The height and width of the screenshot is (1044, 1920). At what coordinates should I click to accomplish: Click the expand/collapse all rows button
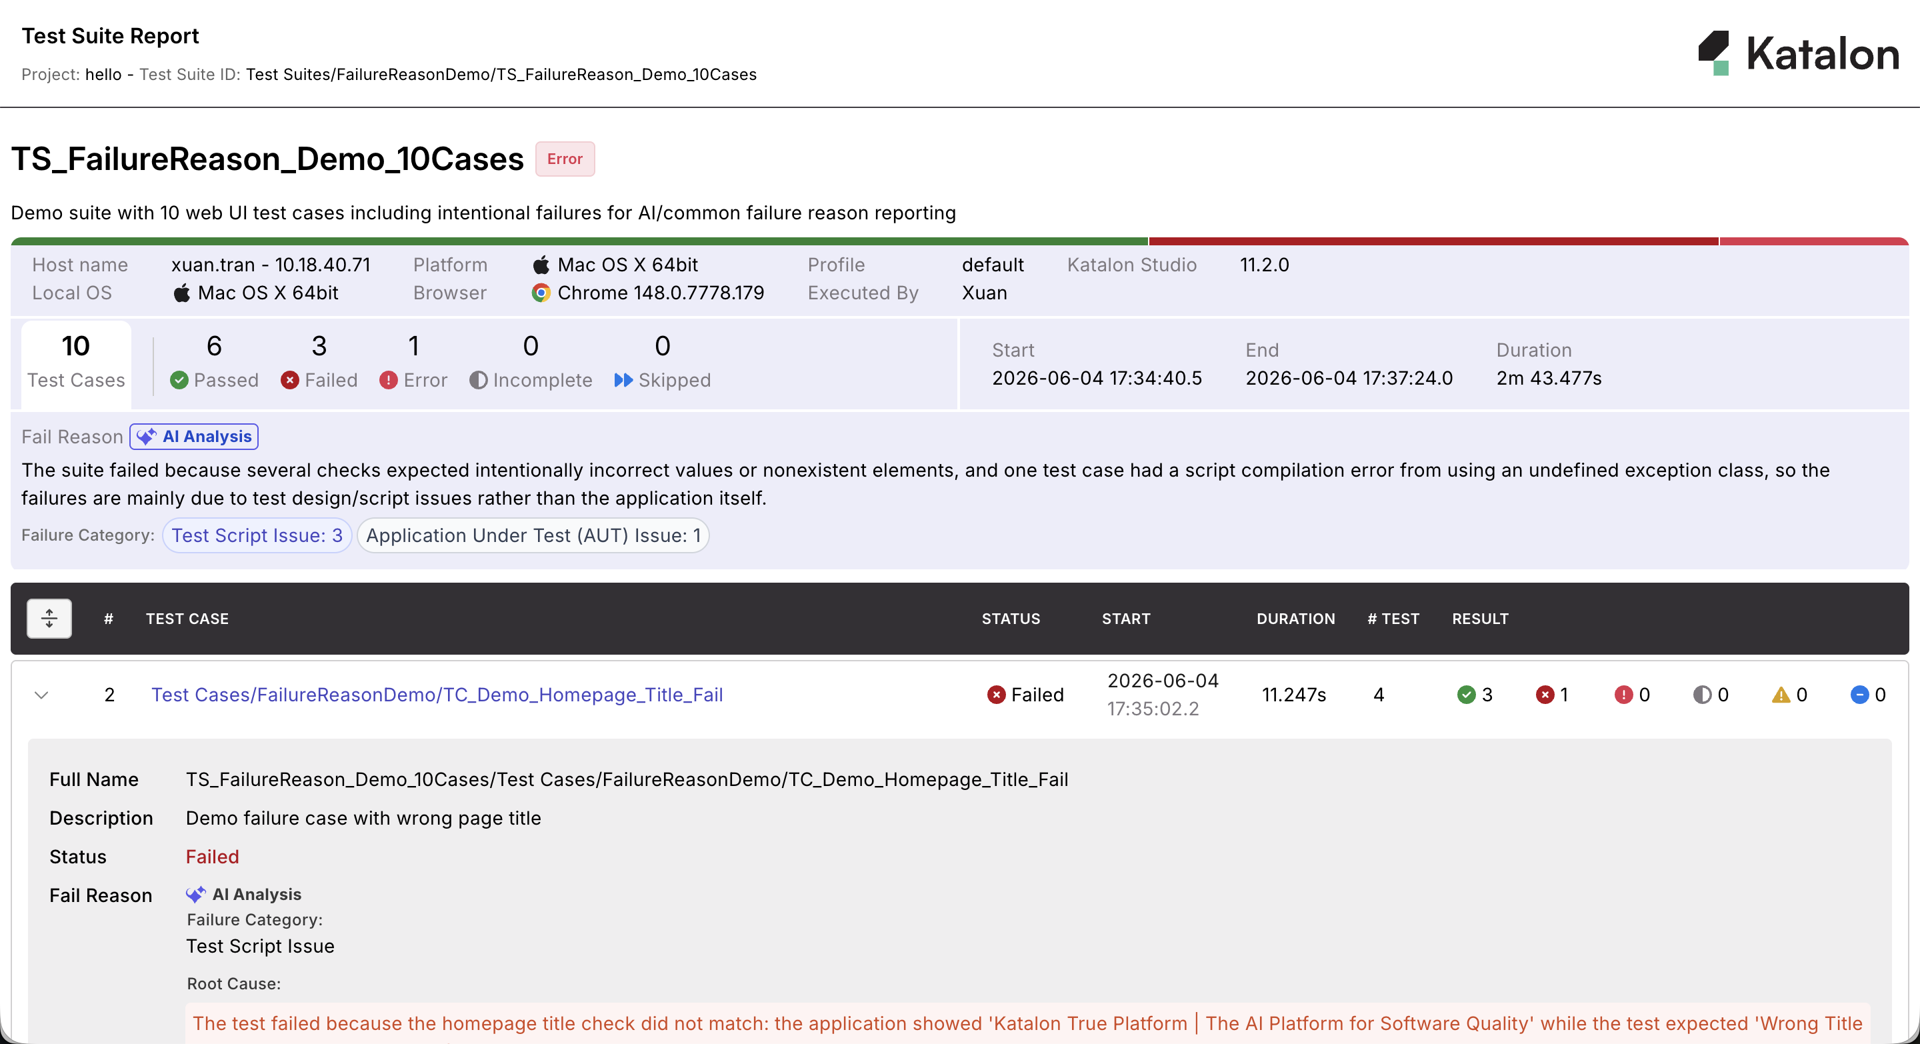[49, 618]
